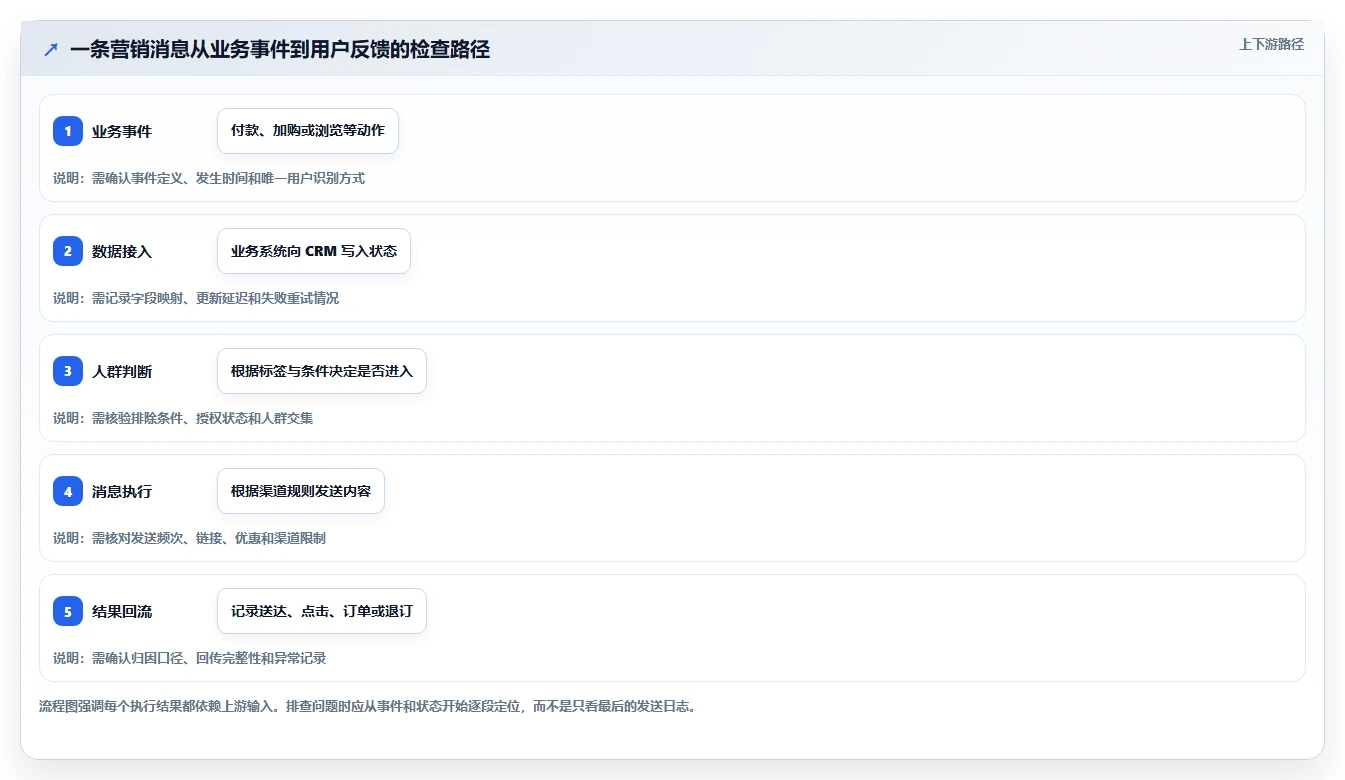Click the 结果回流 step title

pos(122,611)
